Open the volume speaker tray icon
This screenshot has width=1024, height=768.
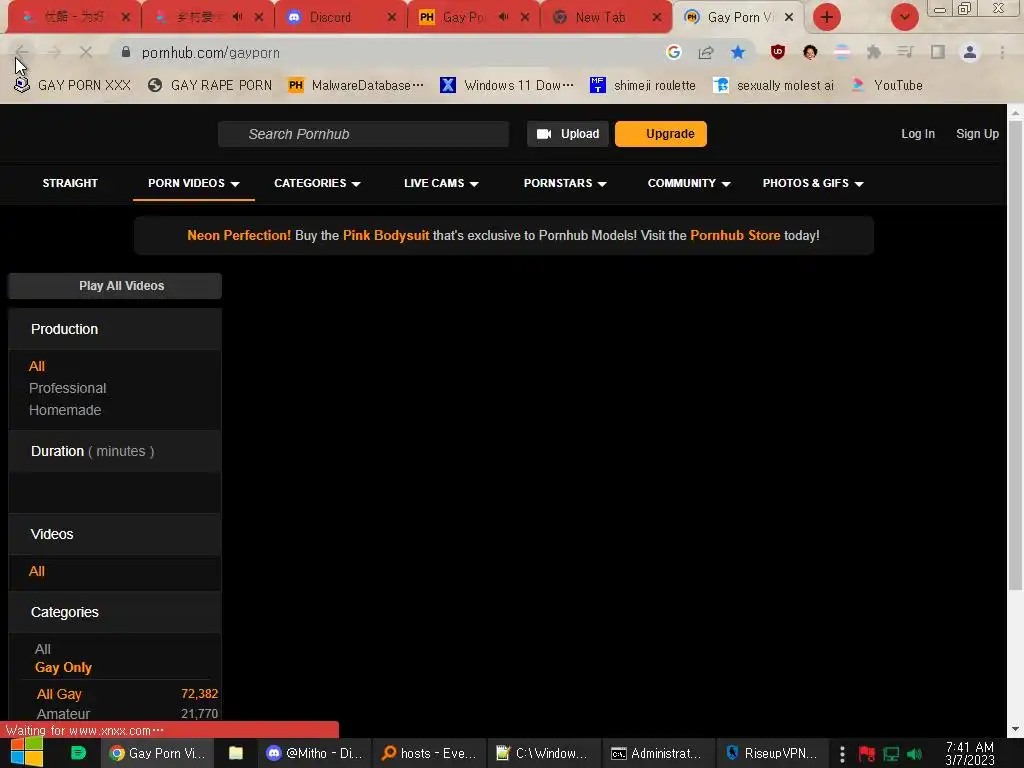[x=914, y=754]
